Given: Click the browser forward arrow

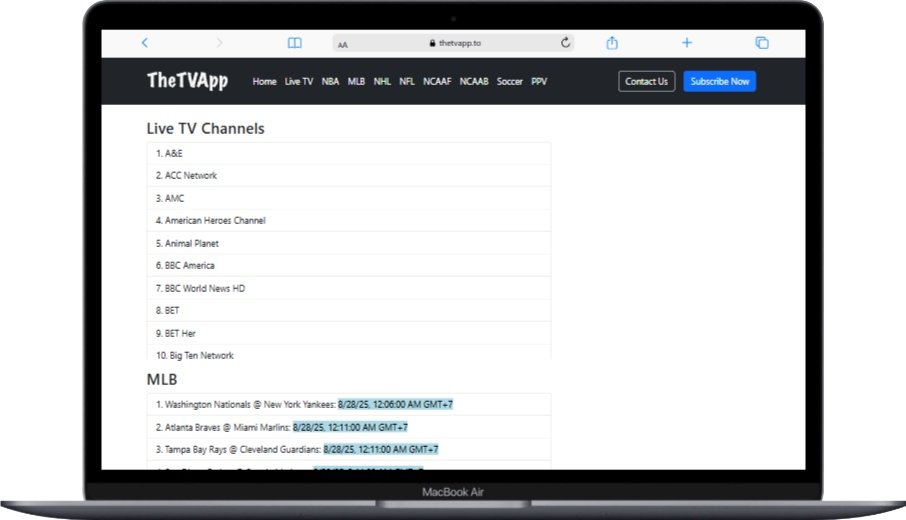Looking at the screenshot, I should click(x=220, y=43).
